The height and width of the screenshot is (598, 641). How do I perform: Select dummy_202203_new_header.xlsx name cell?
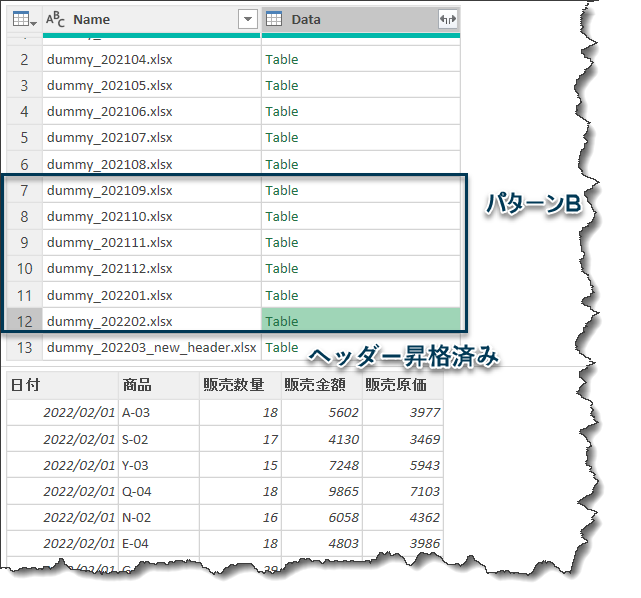coord(152,347)
